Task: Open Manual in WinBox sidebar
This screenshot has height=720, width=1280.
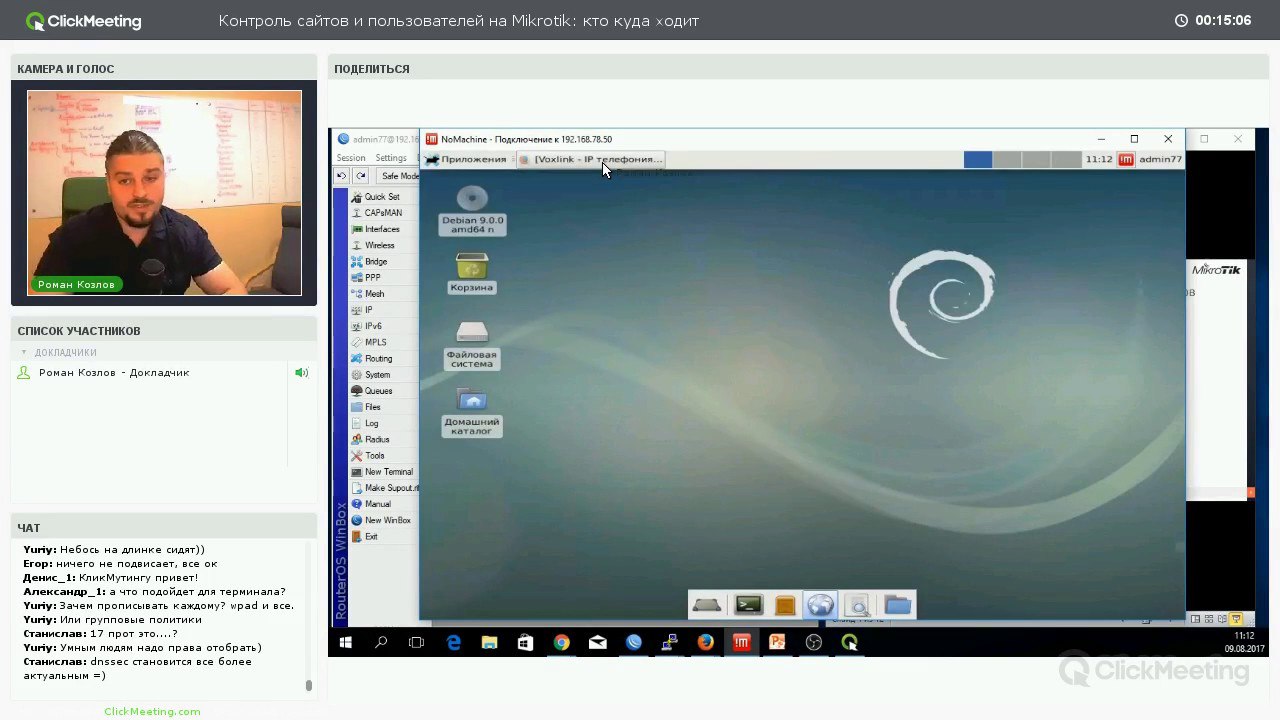Action: pyautogui.click(x=371, y=504)
